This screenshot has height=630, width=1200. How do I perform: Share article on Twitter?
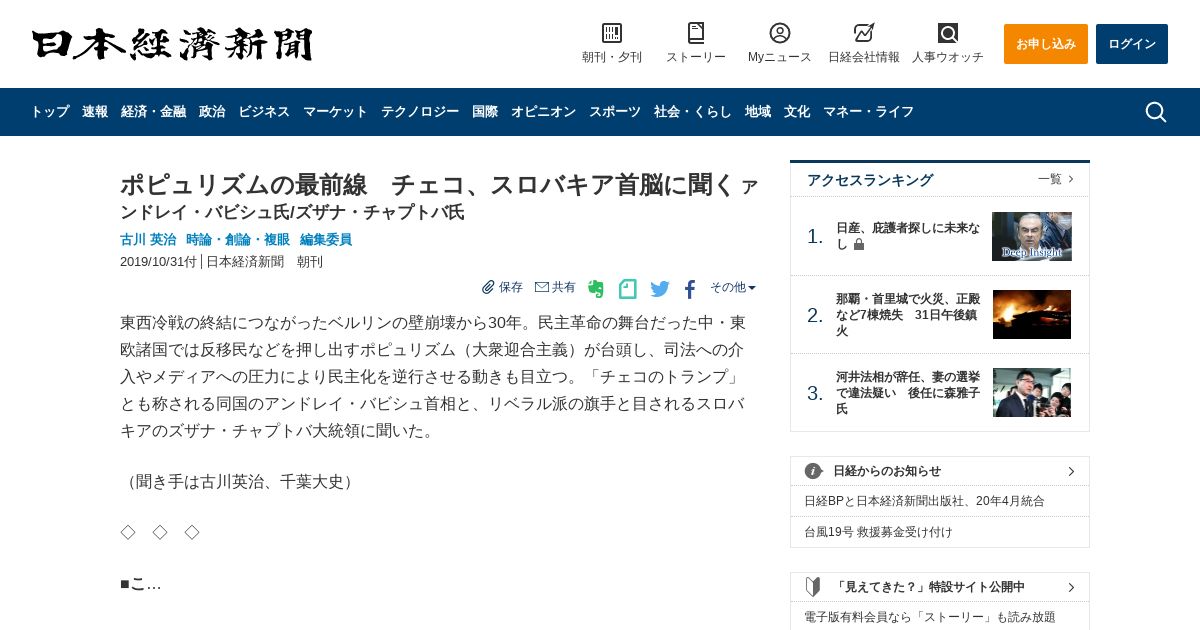pos(660,289)
